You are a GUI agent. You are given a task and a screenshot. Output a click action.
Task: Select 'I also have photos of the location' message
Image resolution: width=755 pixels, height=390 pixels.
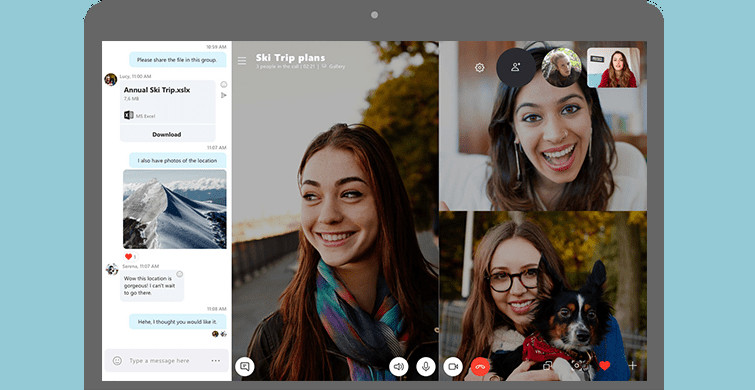click(x=178, y=160)
